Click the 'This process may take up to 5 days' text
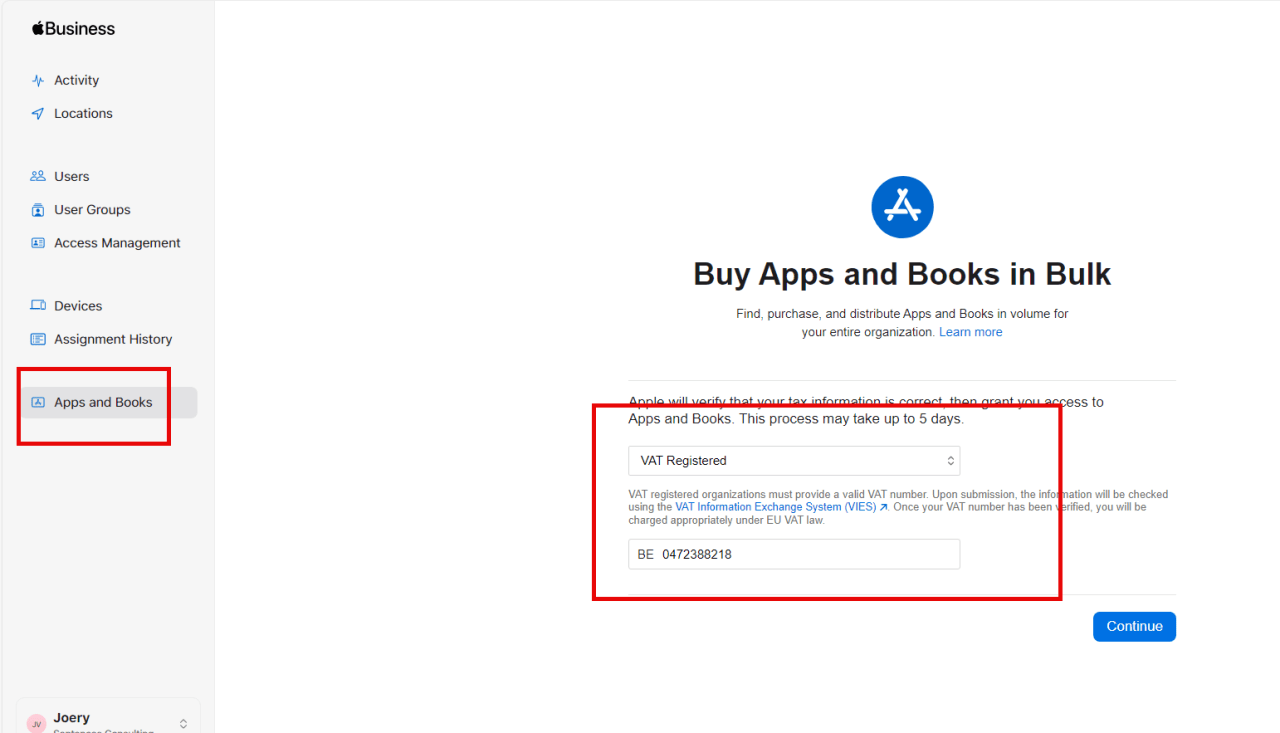The width and height of the screenshot is (1280, 733). click(849, 418)
